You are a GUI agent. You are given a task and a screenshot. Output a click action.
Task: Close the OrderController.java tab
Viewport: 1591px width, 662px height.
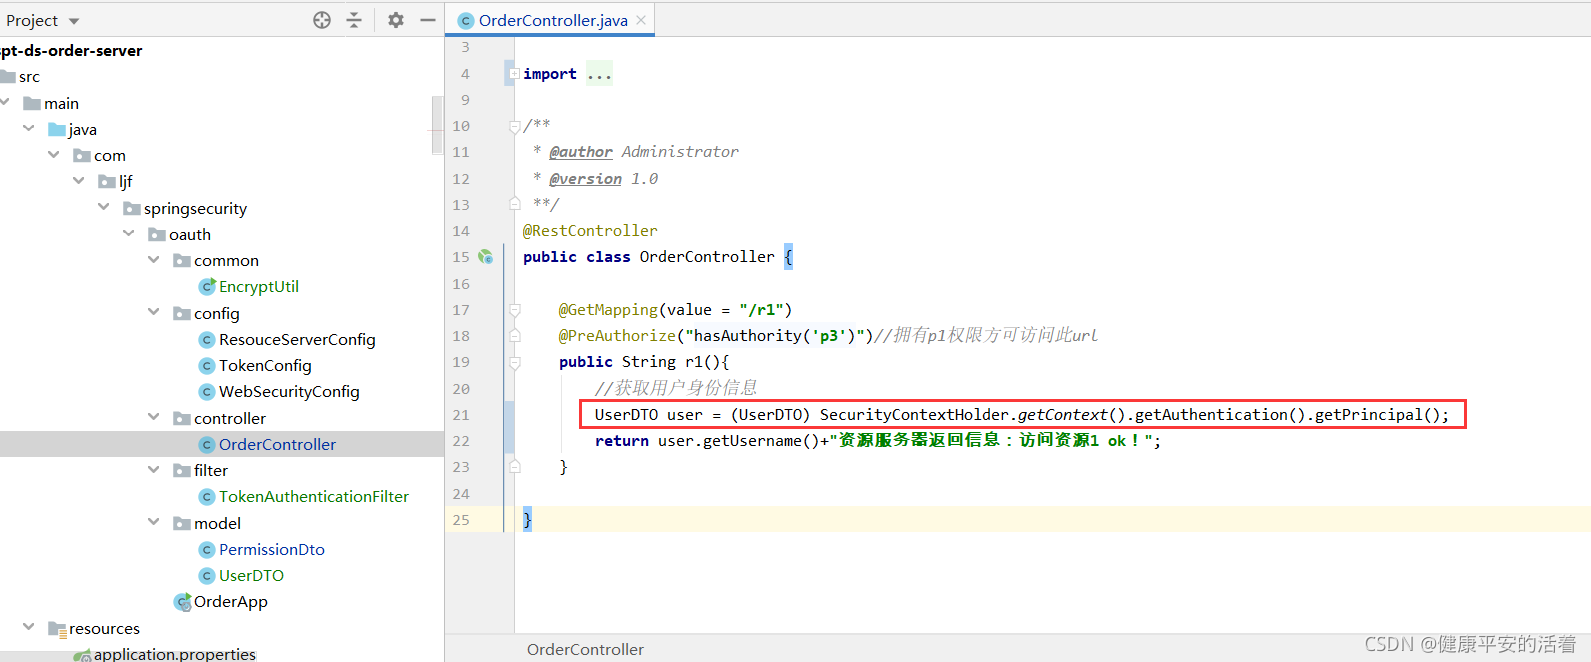click(641, 20)
